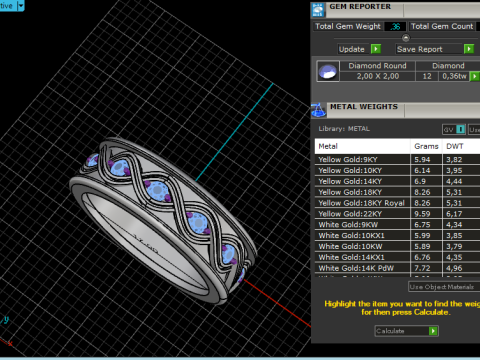
Task: Open the dropdown arrow at top left
Action: (x=21, y=6)
